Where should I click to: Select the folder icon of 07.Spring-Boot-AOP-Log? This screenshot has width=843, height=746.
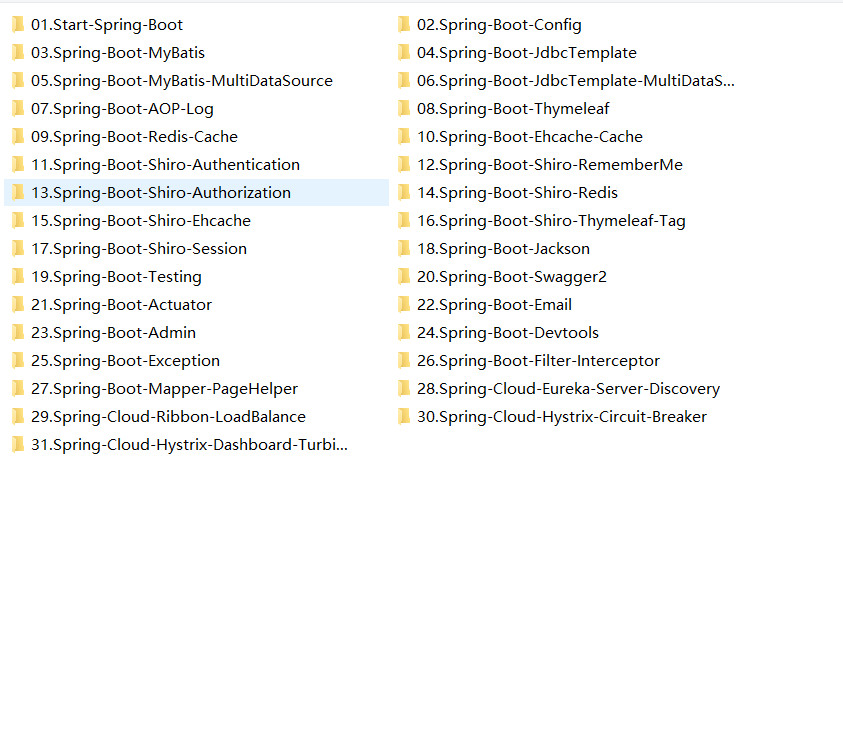pyautogui.click(x=18, y=109)
